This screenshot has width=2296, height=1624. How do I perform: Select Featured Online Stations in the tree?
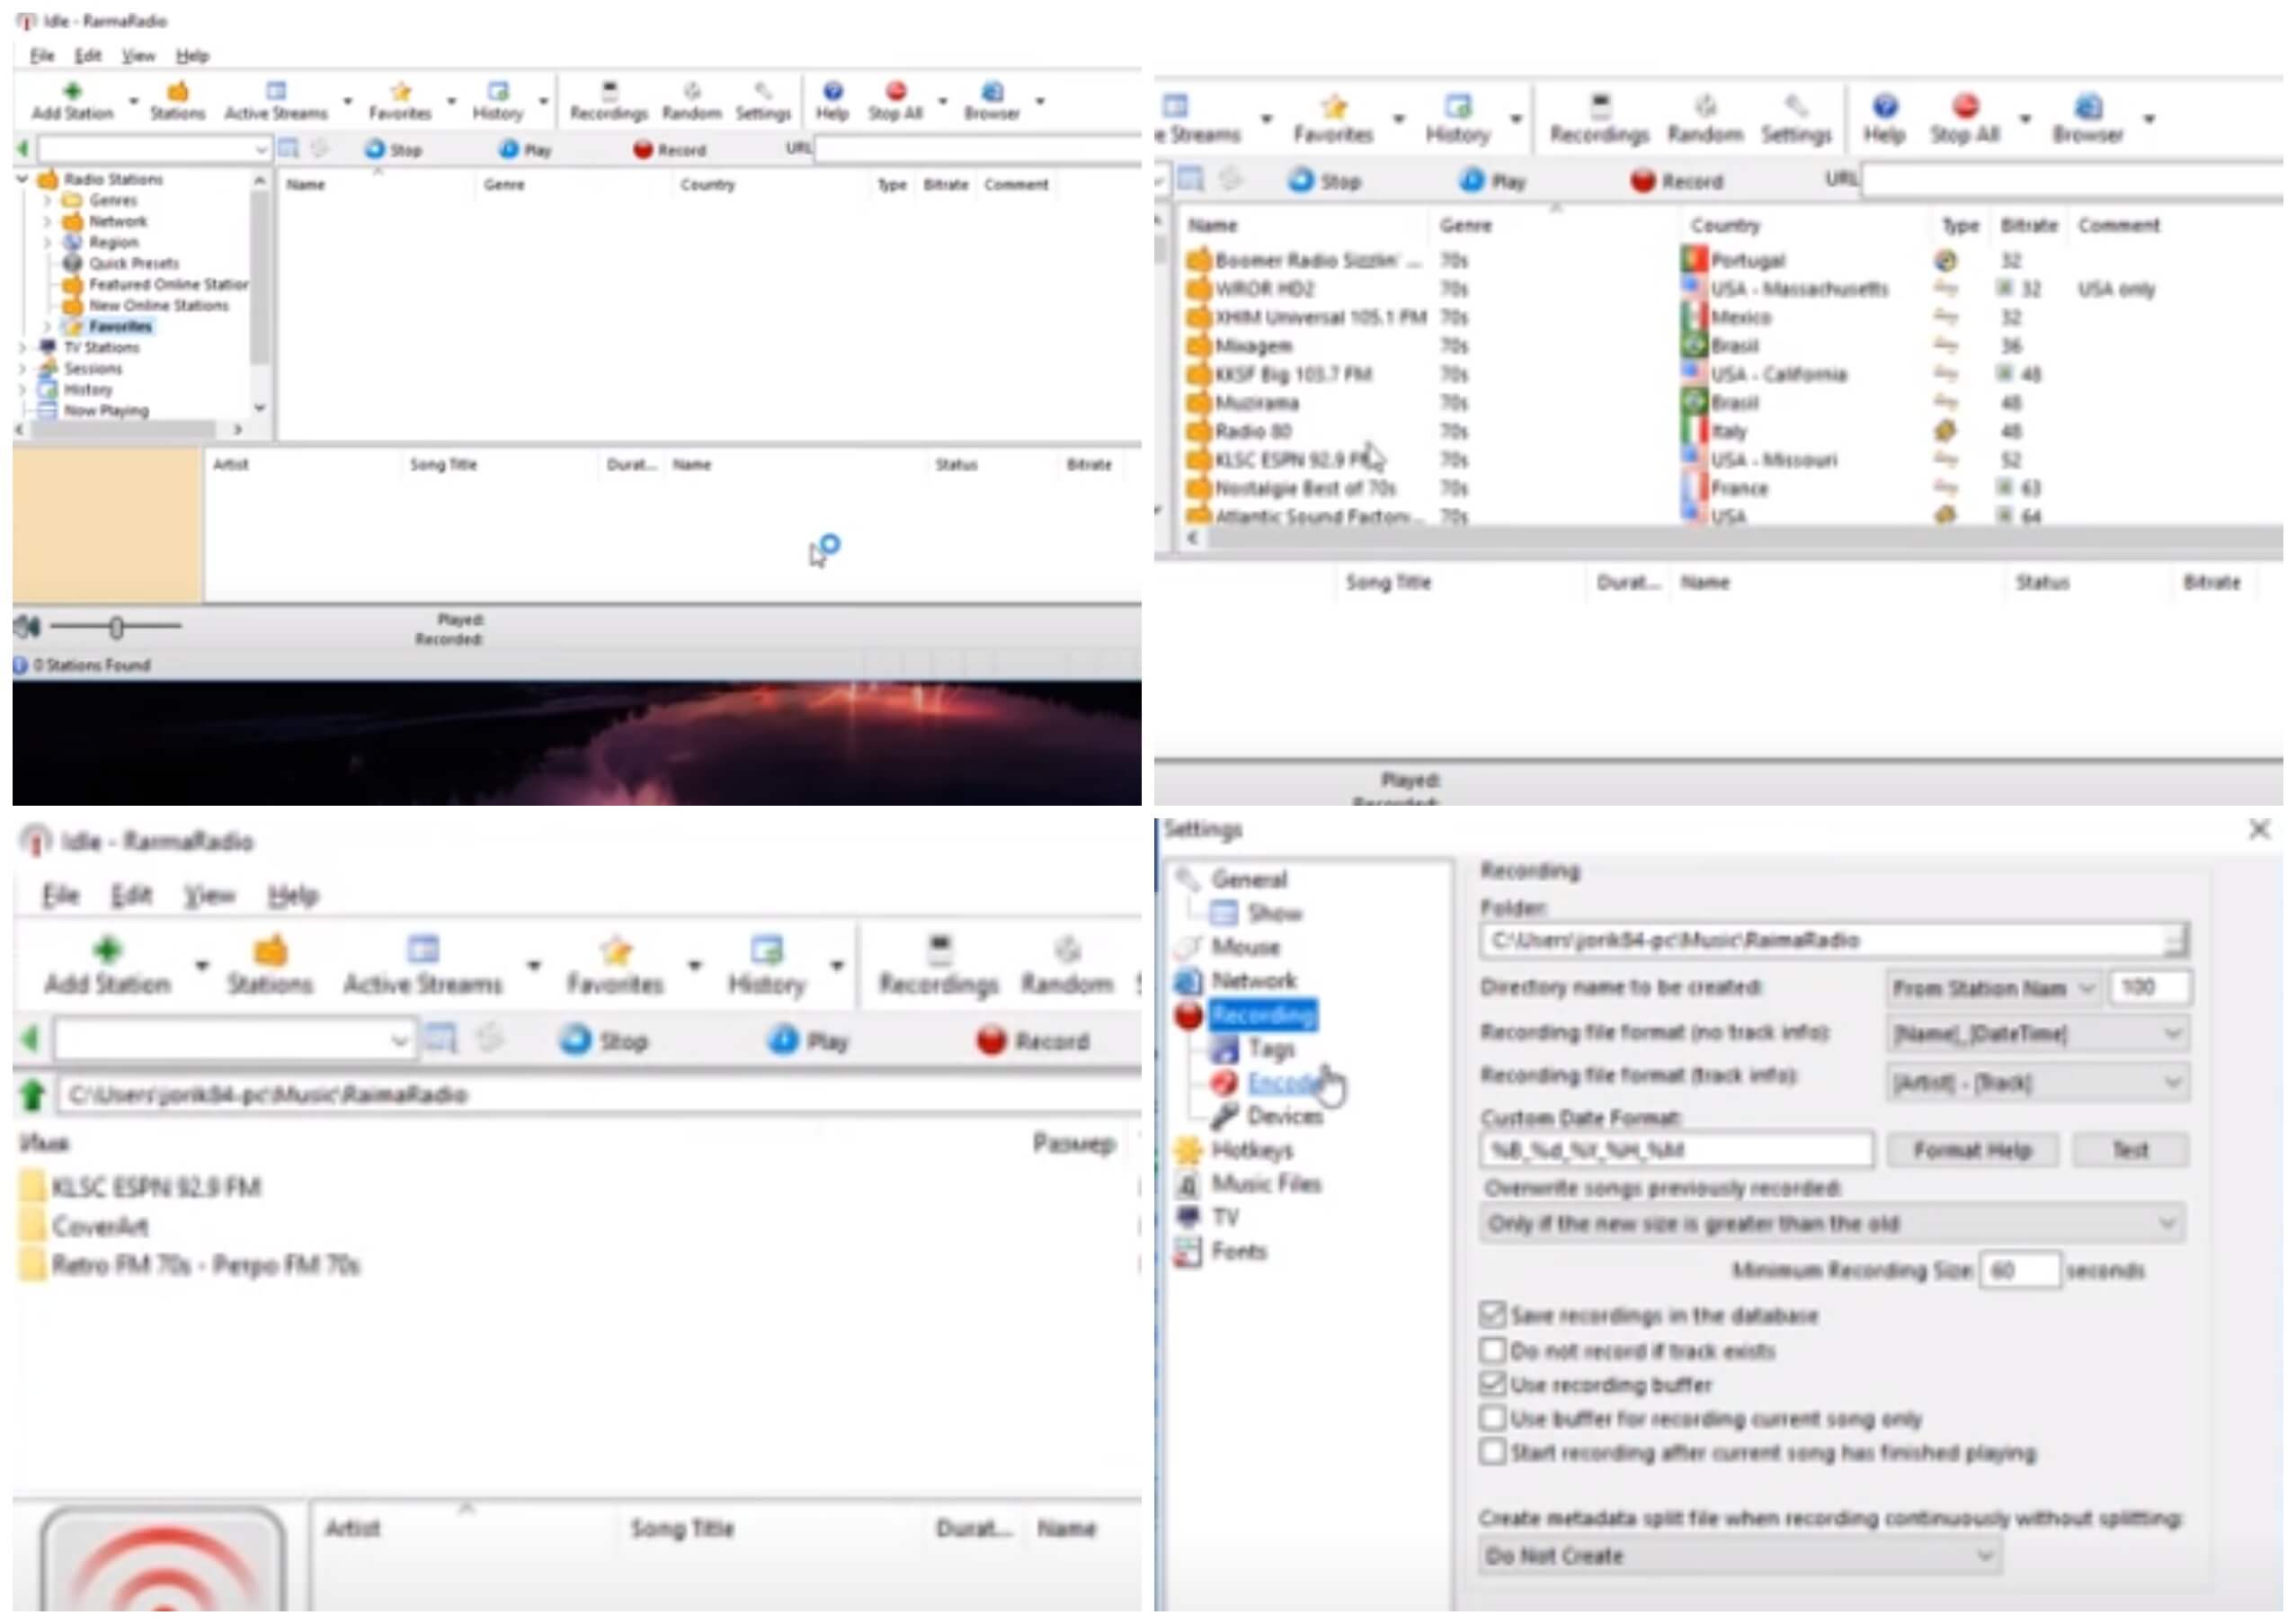[167, 284]
